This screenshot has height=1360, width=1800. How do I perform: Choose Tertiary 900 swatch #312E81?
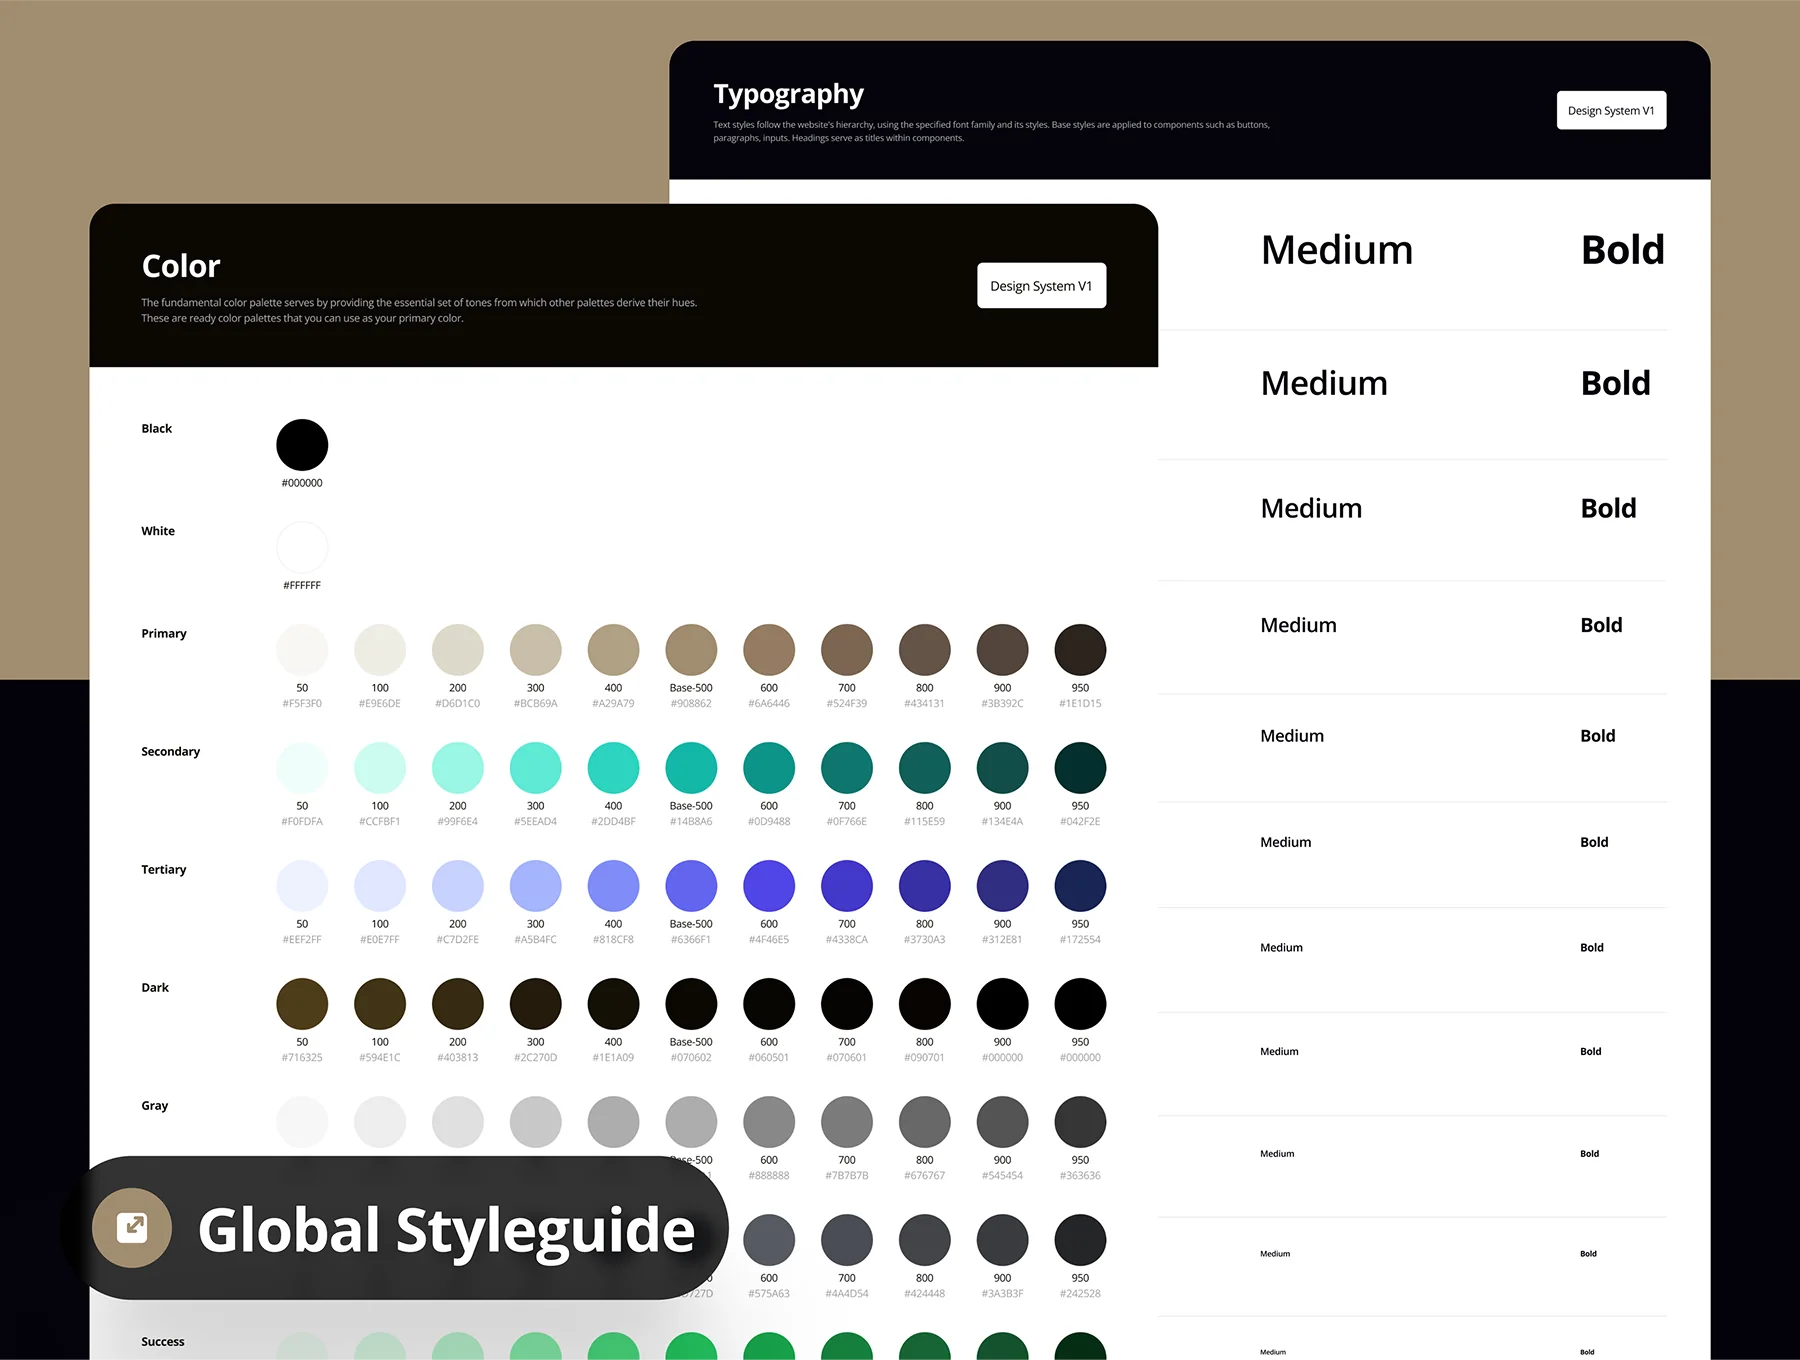(1003, 886)
